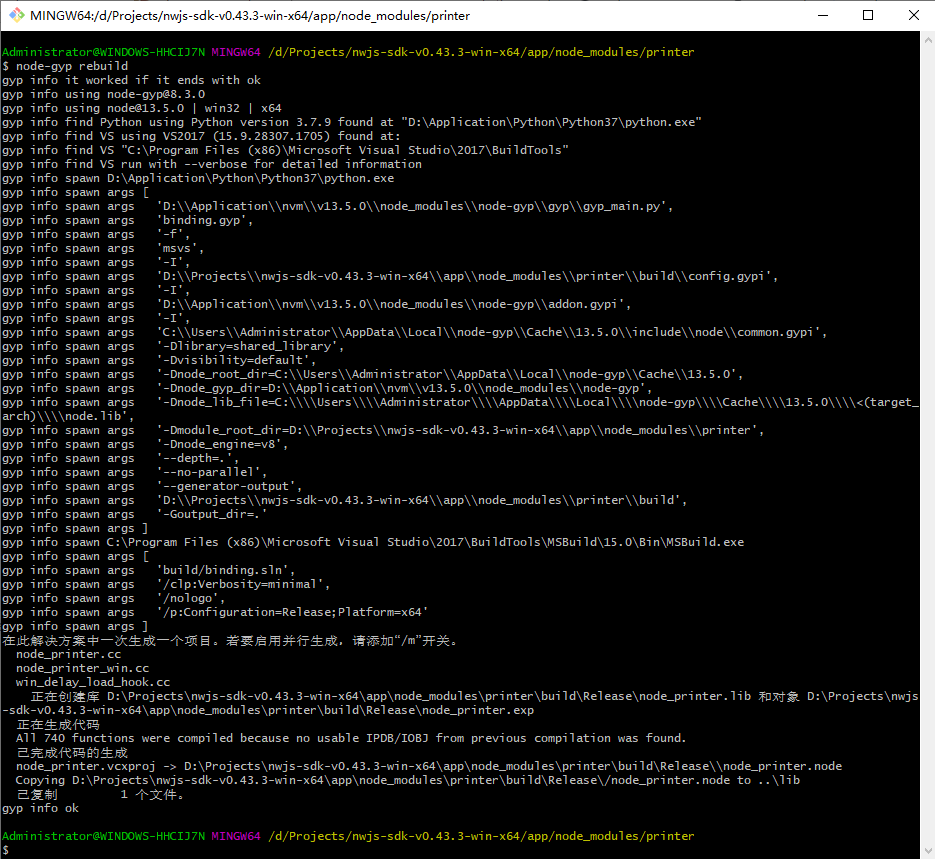Click the config.gypi path line
This screenshot has width=935, height=859.
(390, 276)
